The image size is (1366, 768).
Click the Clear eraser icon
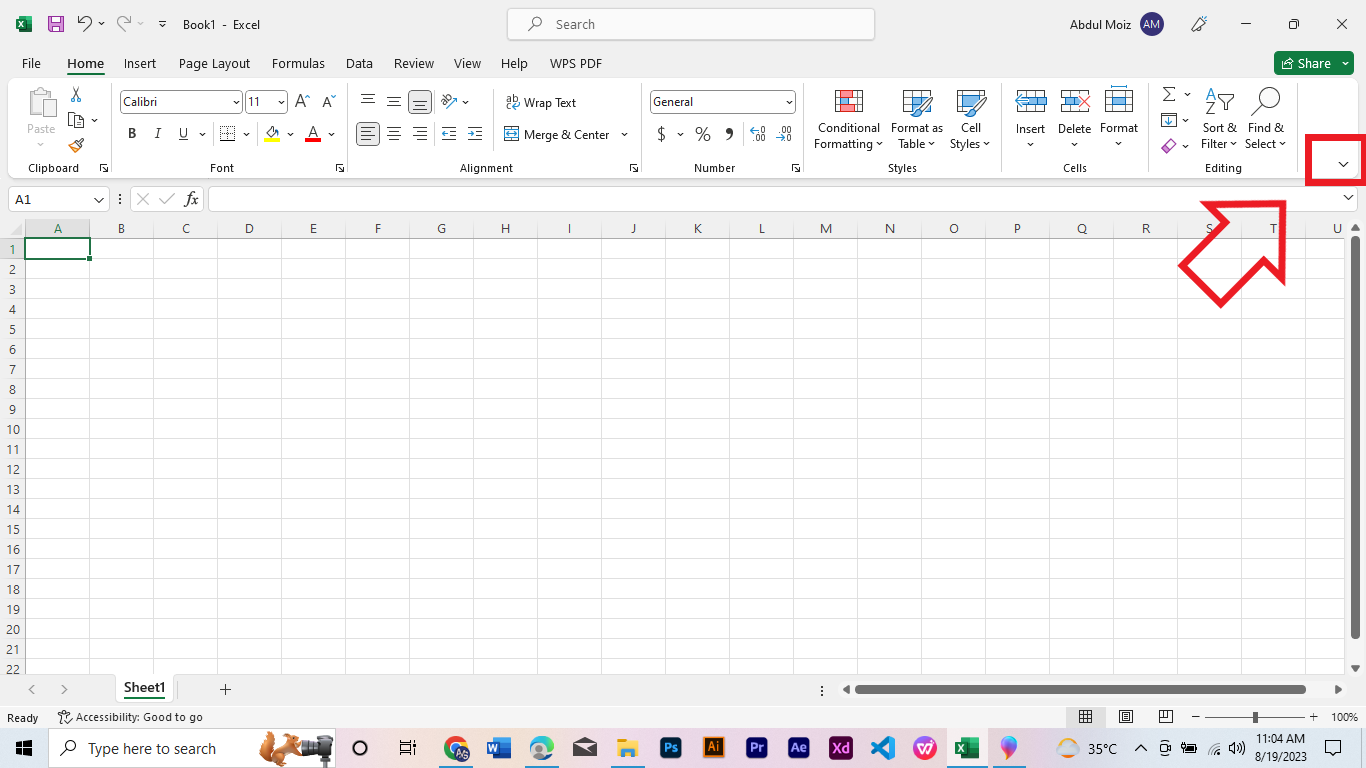coord(1169,146)
